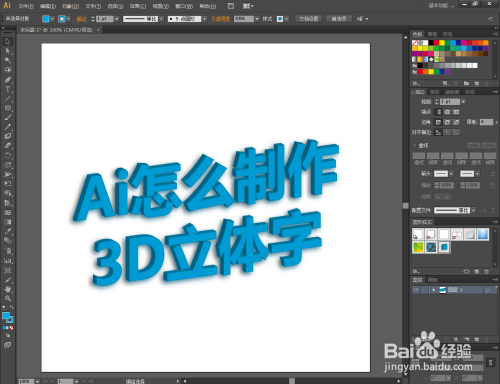Open variable width profile dropdown in control bar
The height and width of the screenshot is (384, 500).
[x=161, y=19]
